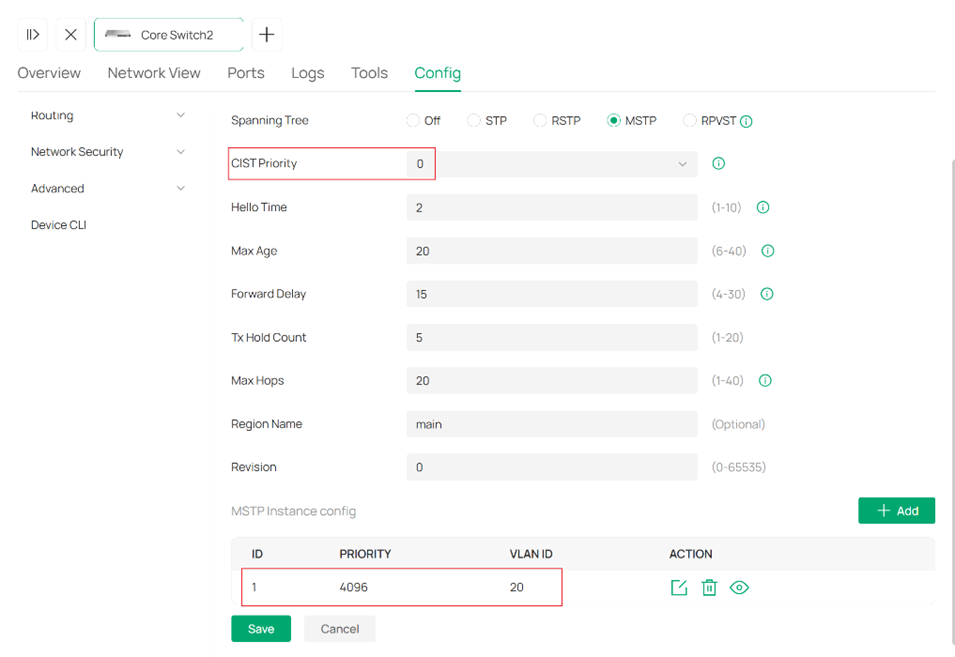
Task: Turn spanning tree Off with the radio button
Action: click(x=413, y=121)
